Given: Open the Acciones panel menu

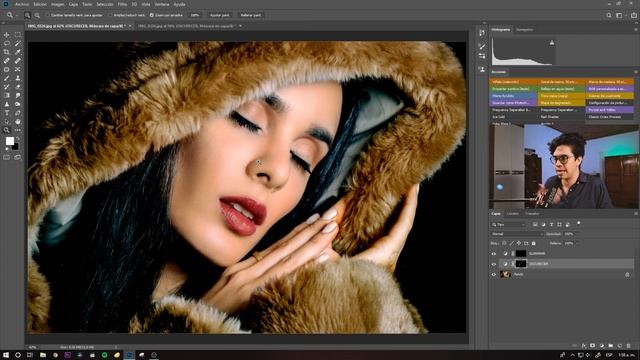Looking at the screenshot, I should point(636,72).
